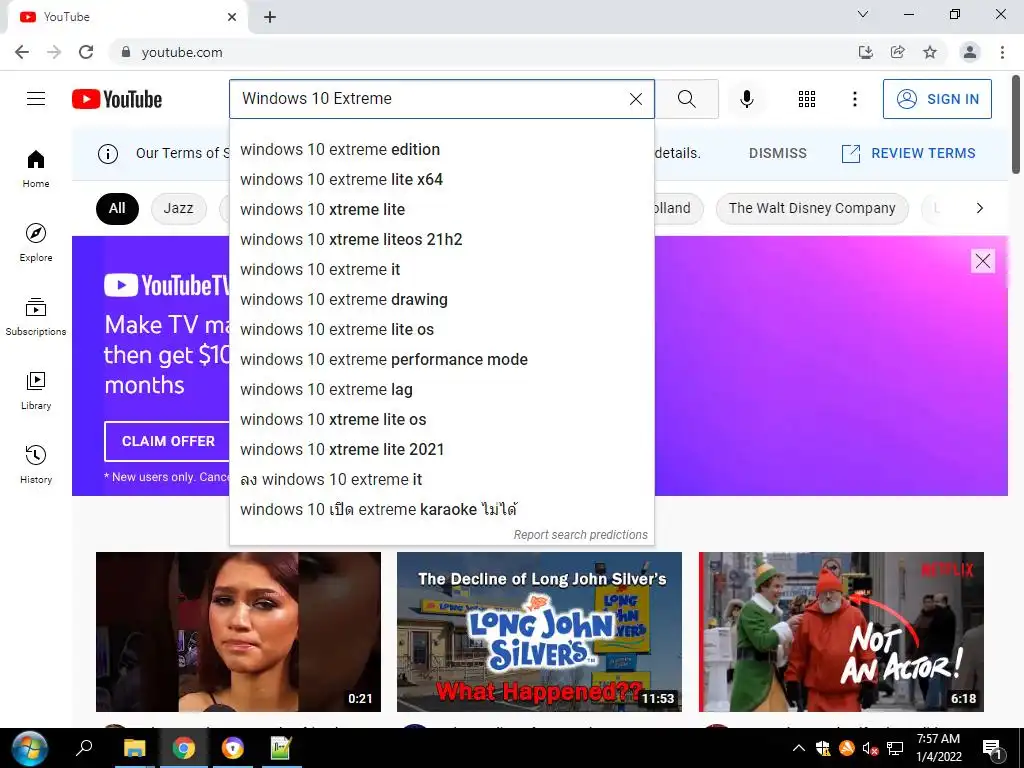Viewport: 1024px width, 768px height.
Task: Select the Jazz category chip
Action: tap(178, 208)
